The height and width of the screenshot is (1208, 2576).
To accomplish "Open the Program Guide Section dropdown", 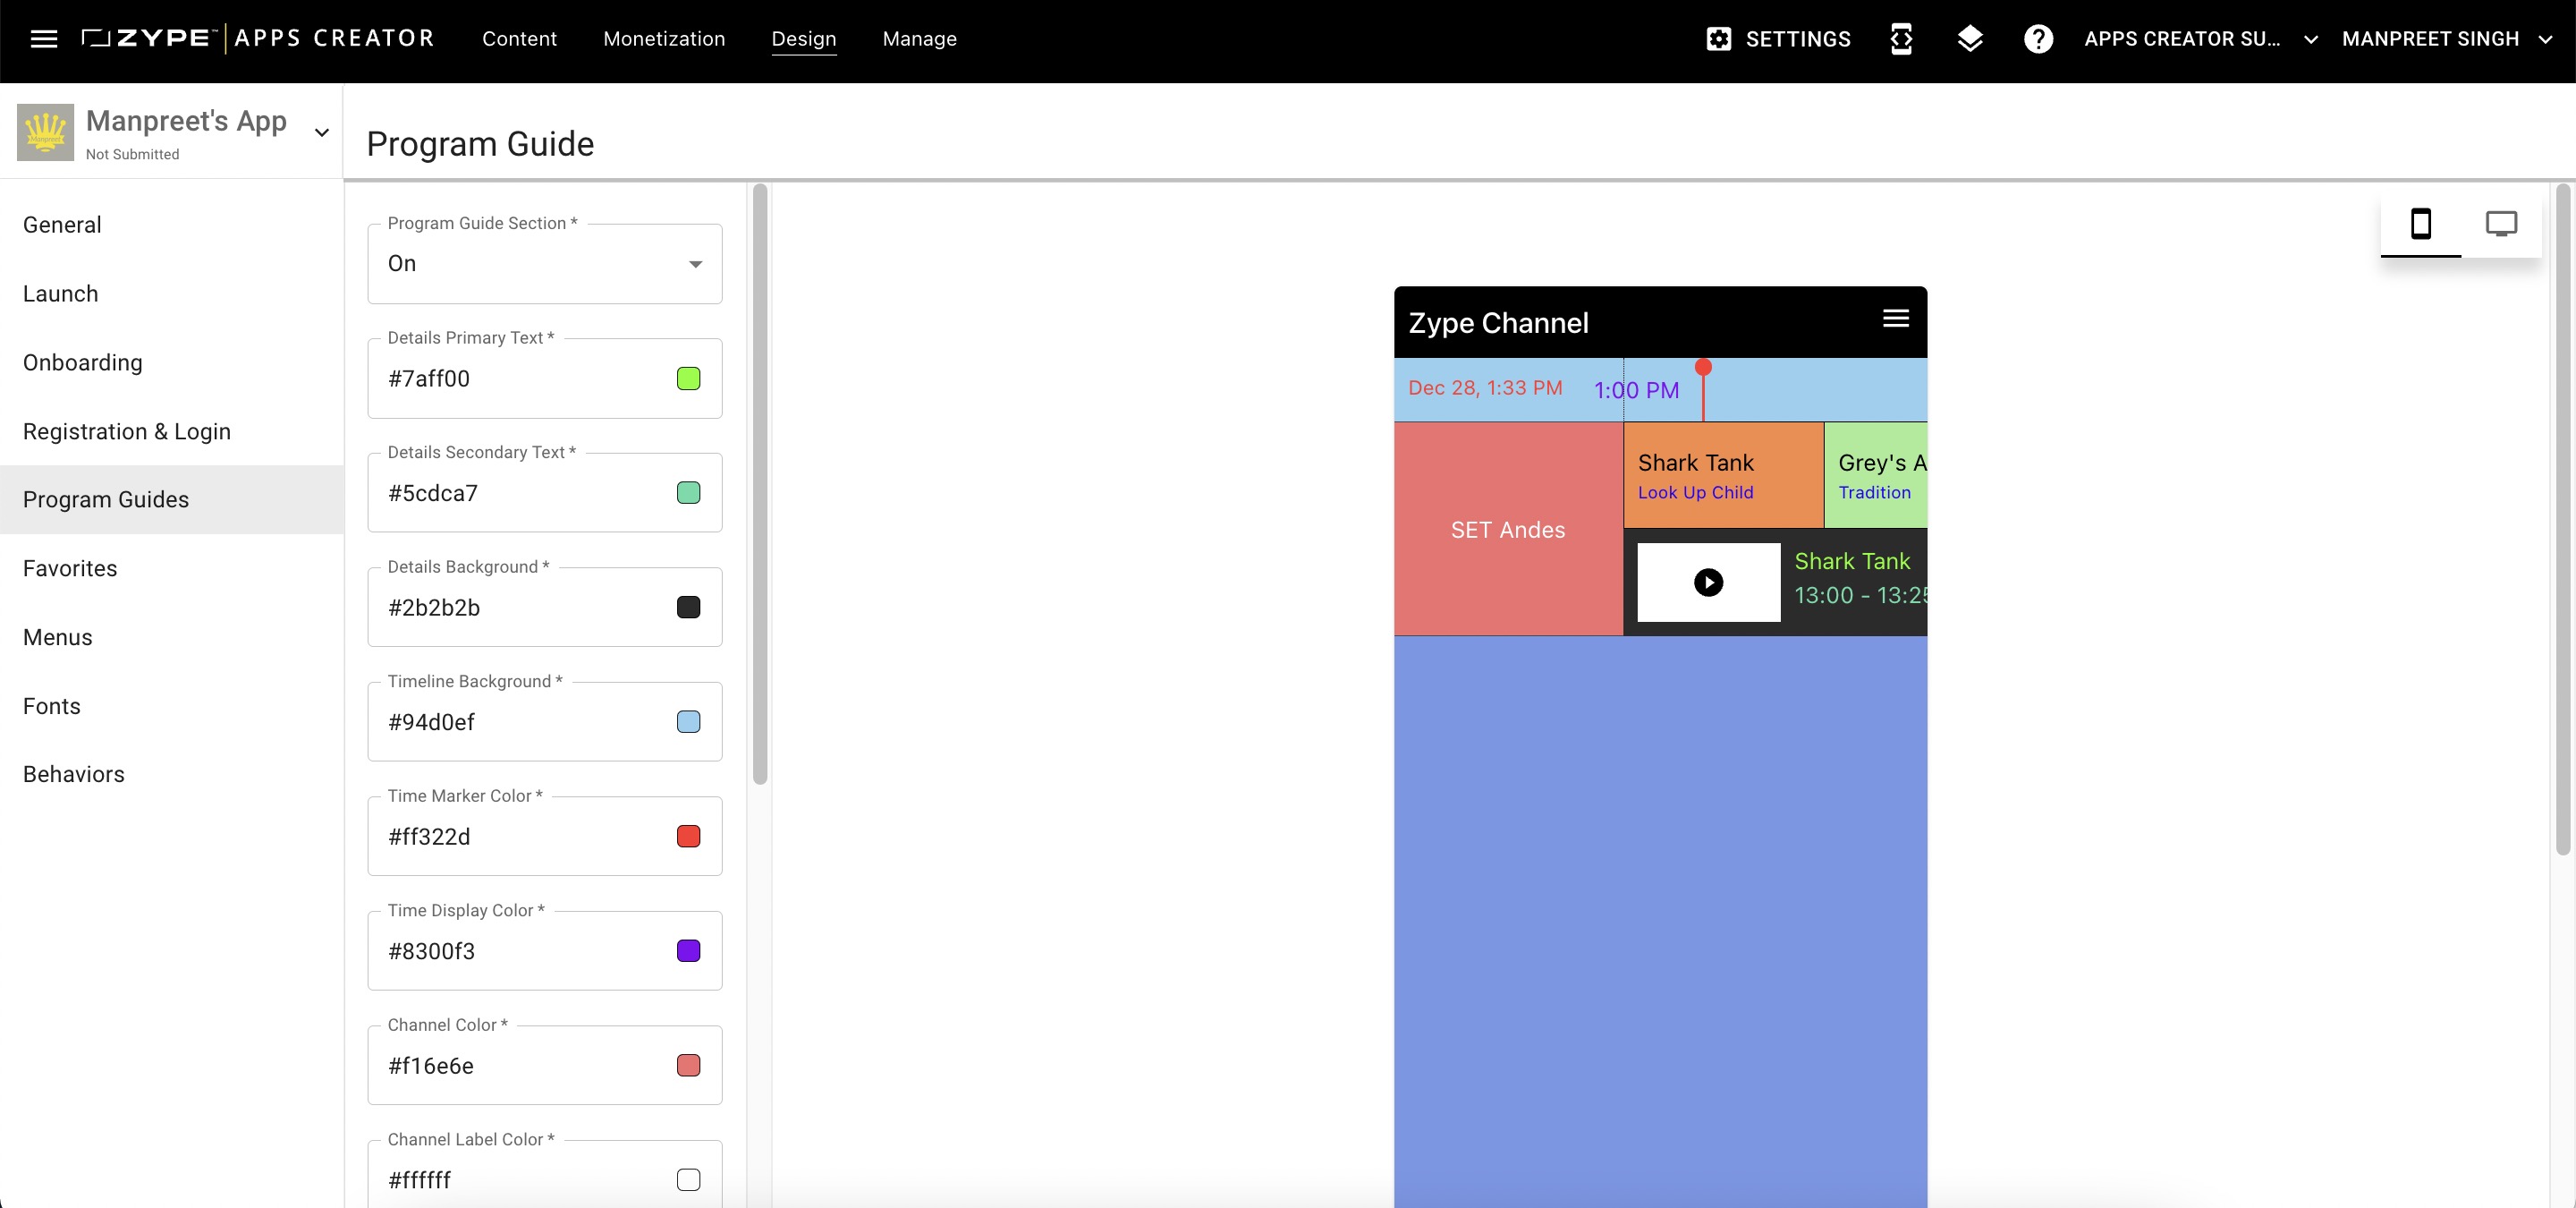I will [x=544, y=263].
